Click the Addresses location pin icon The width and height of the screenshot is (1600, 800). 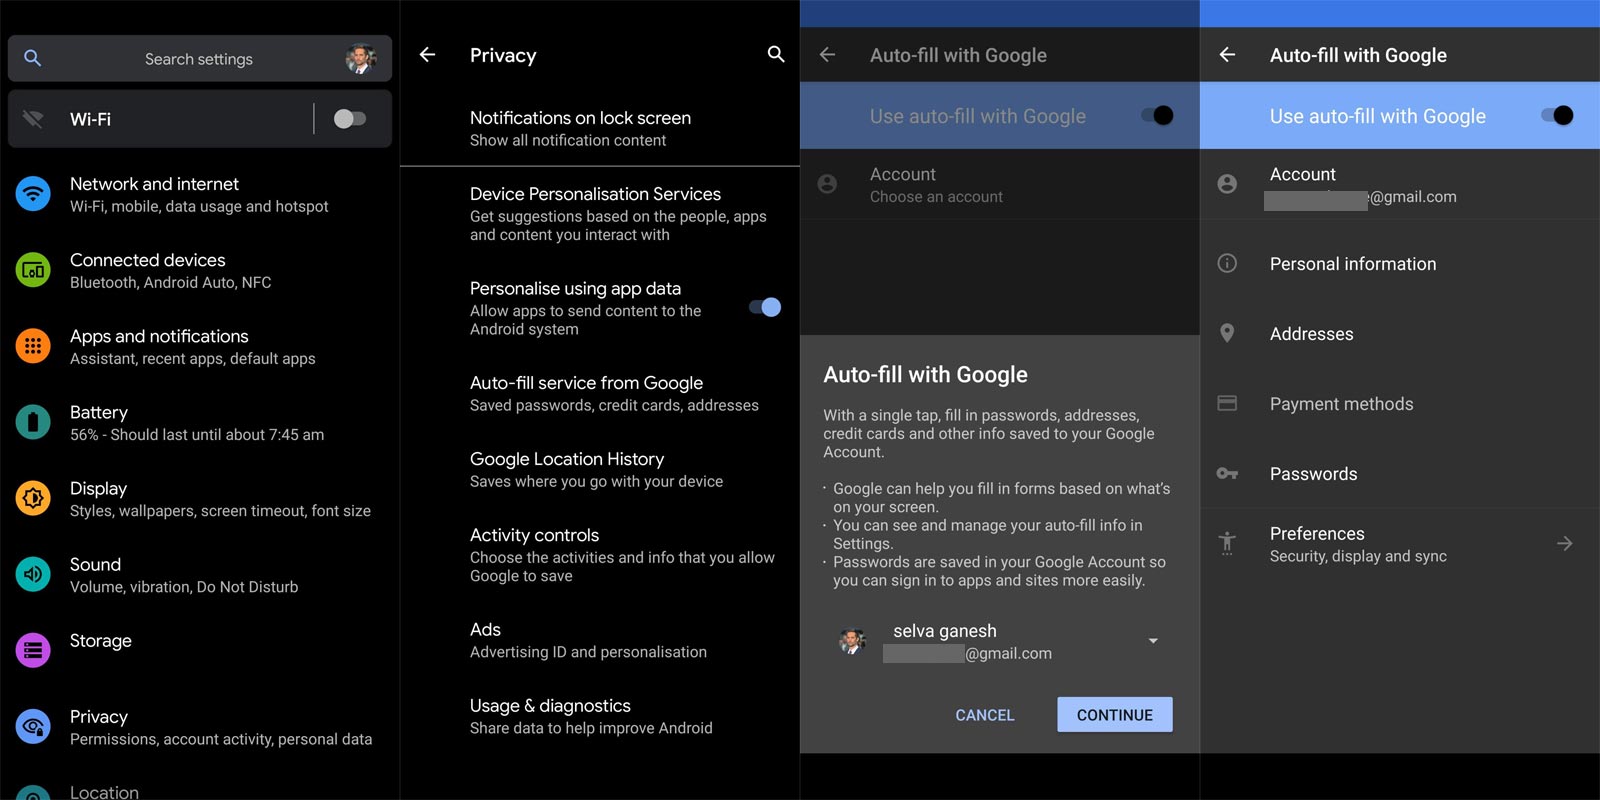(1227, 333)
